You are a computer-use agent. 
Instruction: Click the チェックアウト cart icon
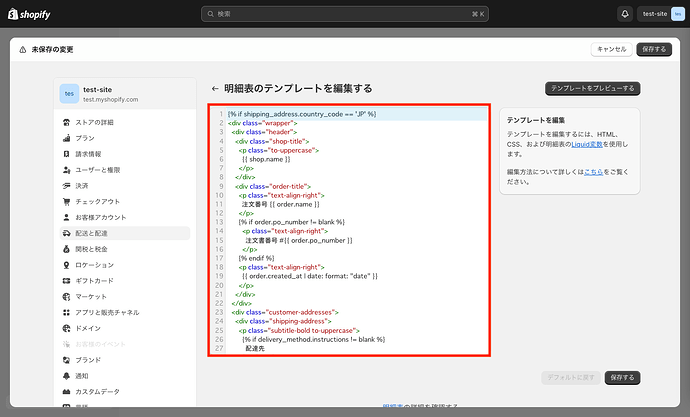click(66, 201)
